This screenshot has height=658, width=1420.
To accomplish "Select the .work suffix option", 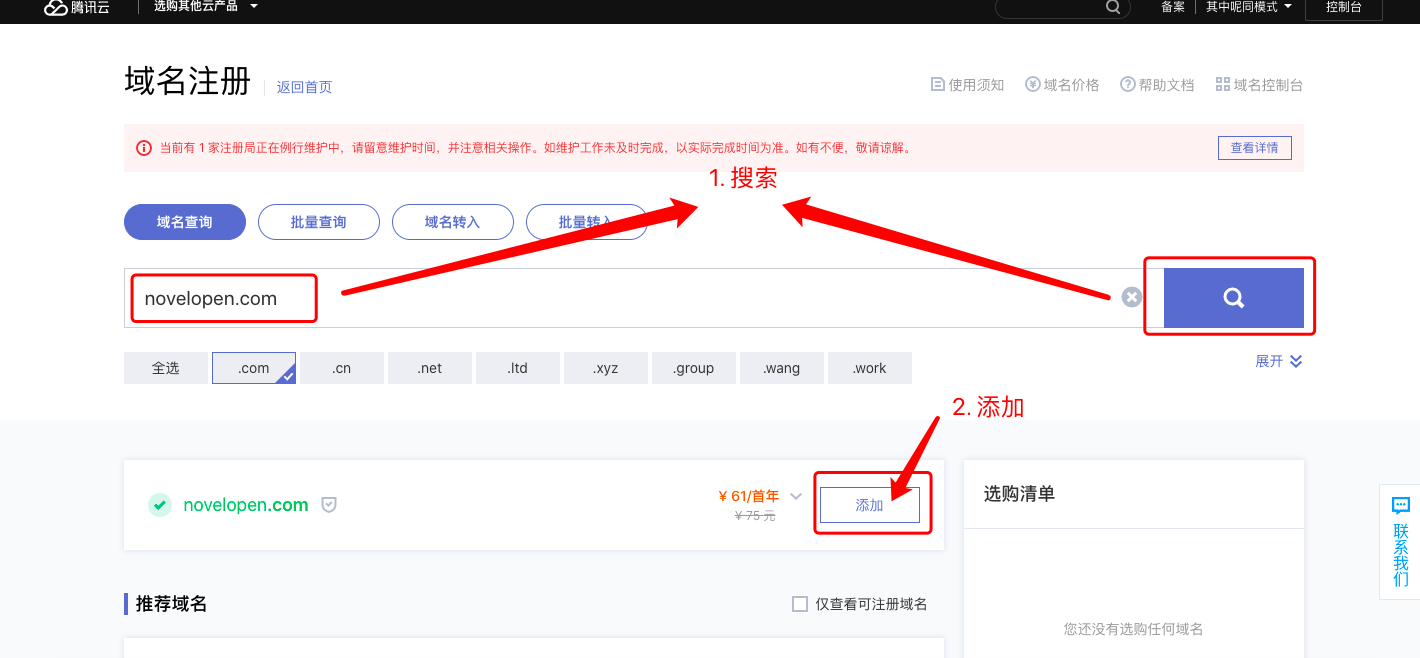I will [870, 368].
